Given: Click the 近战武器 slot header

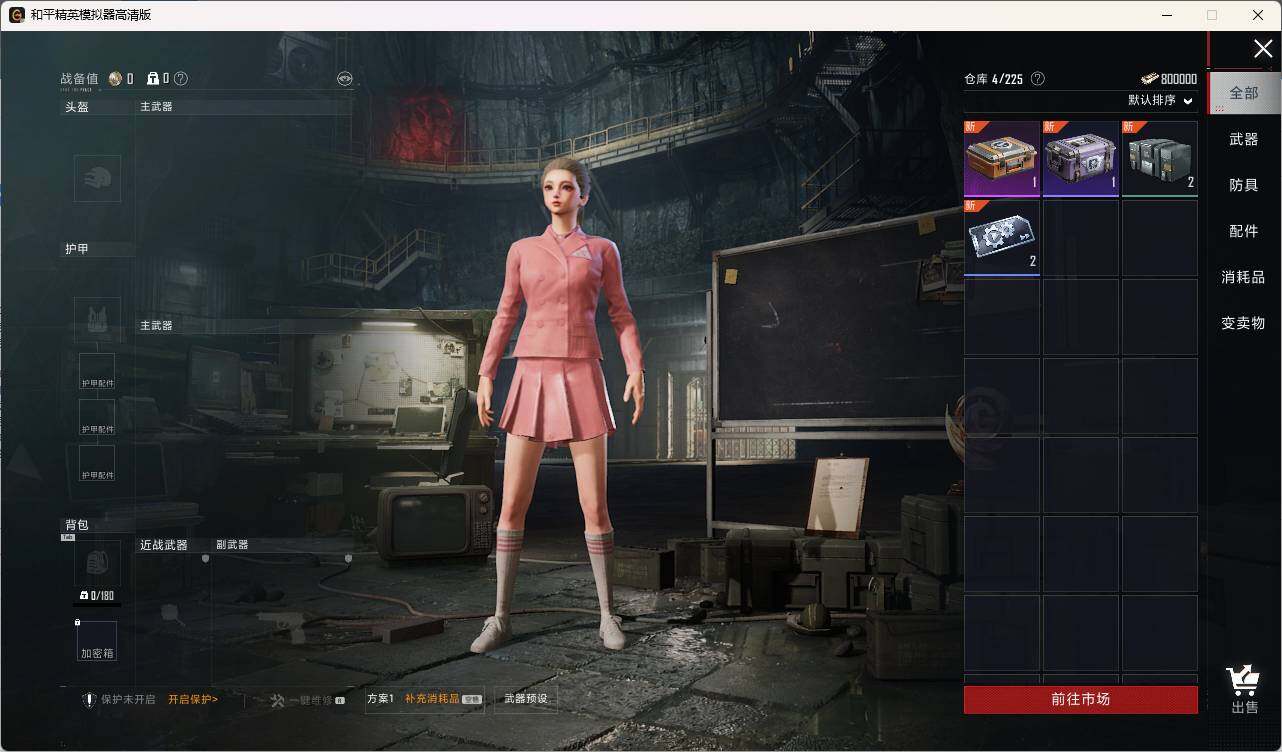Looking at the screenshot, I should click(x=164, y=545).
